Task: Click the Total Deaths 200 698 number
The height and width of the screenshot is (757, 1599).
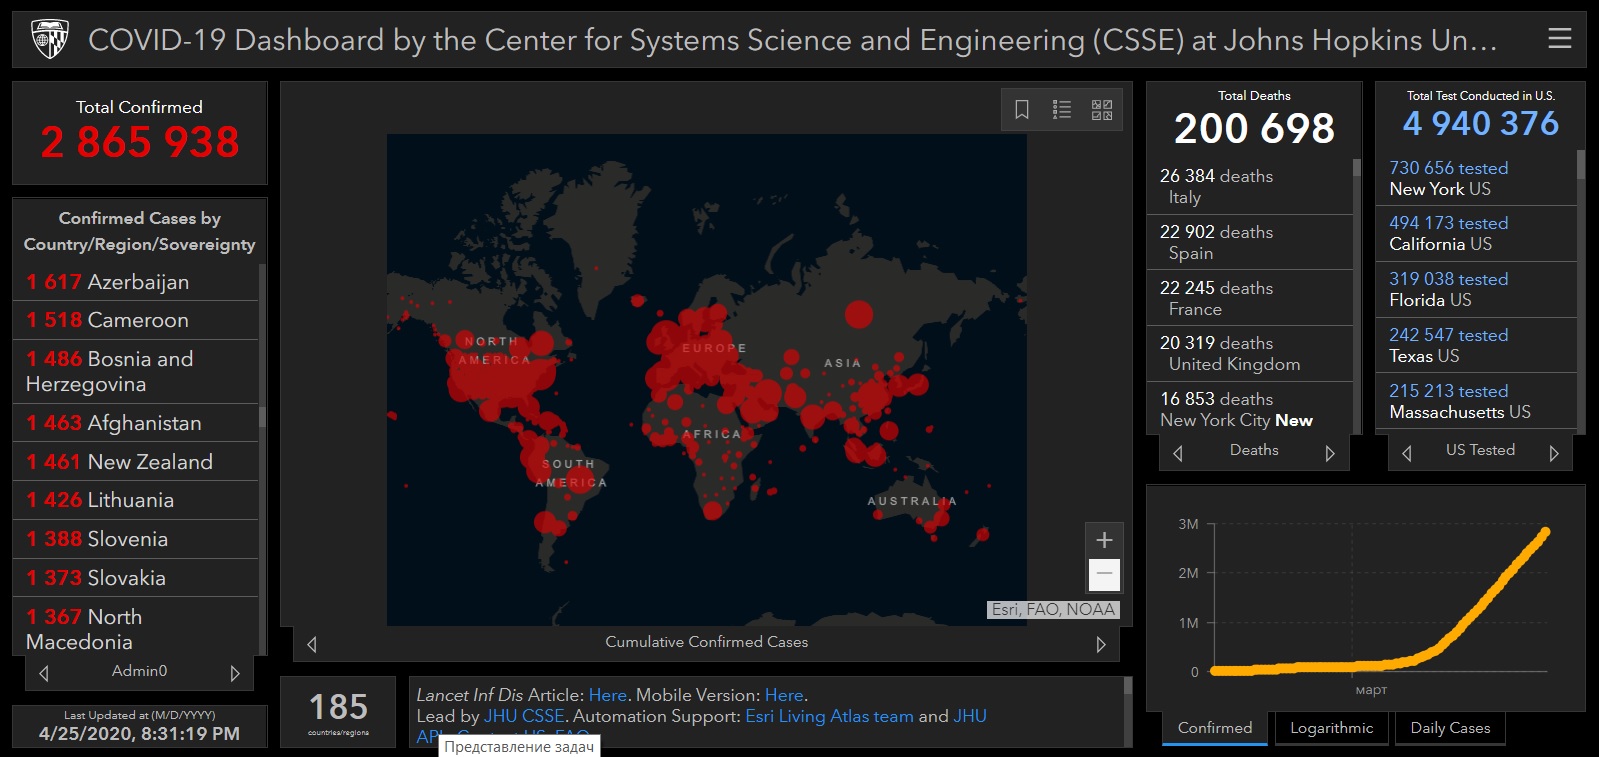Action: [1254, 128]
